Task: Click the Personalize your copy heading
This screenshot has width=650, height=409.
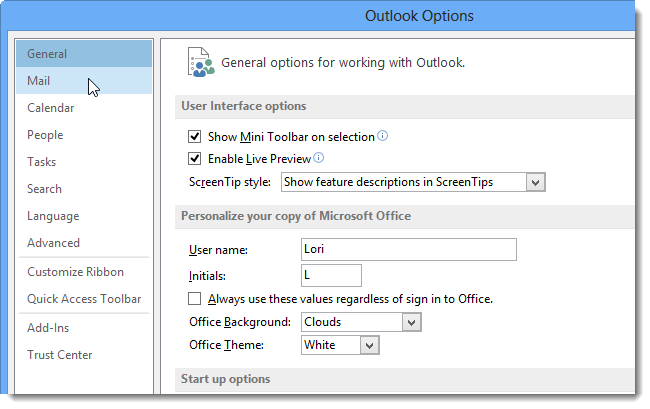Action: coord(296,216)
